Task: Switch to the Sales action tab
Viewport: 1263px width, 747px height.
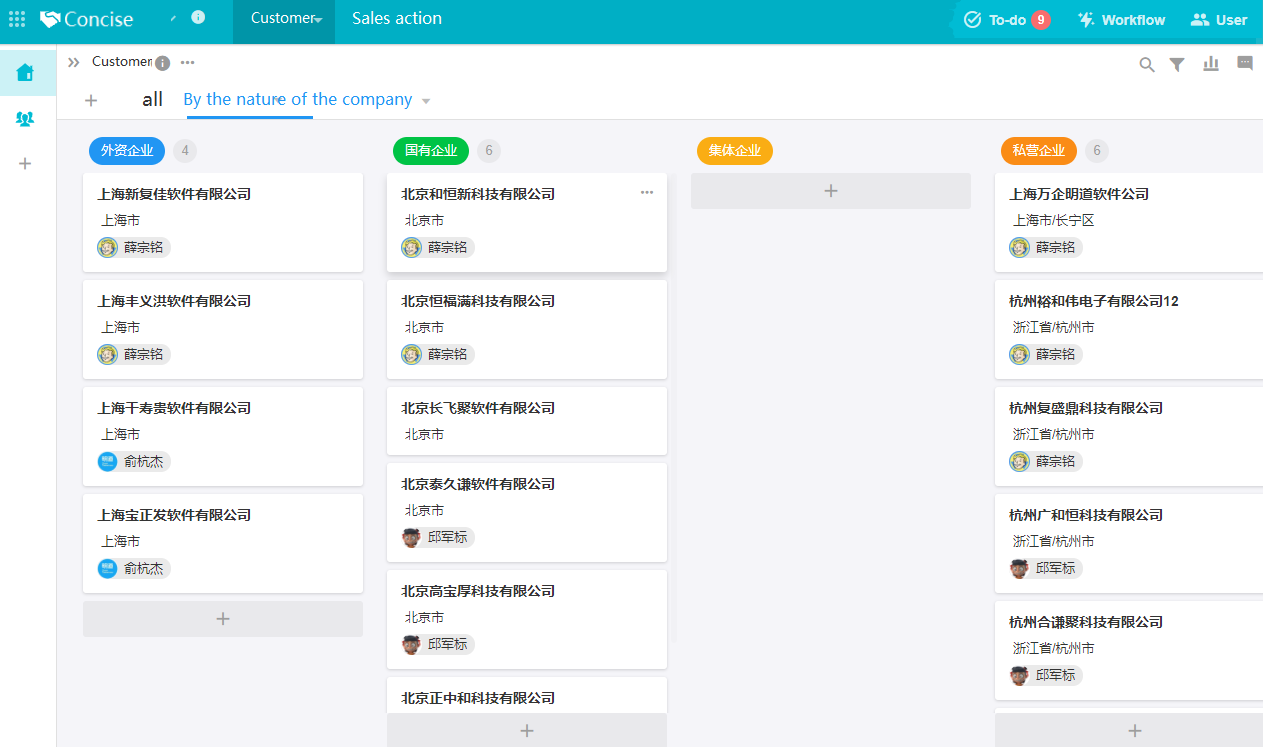Action: tap(397, 19)
